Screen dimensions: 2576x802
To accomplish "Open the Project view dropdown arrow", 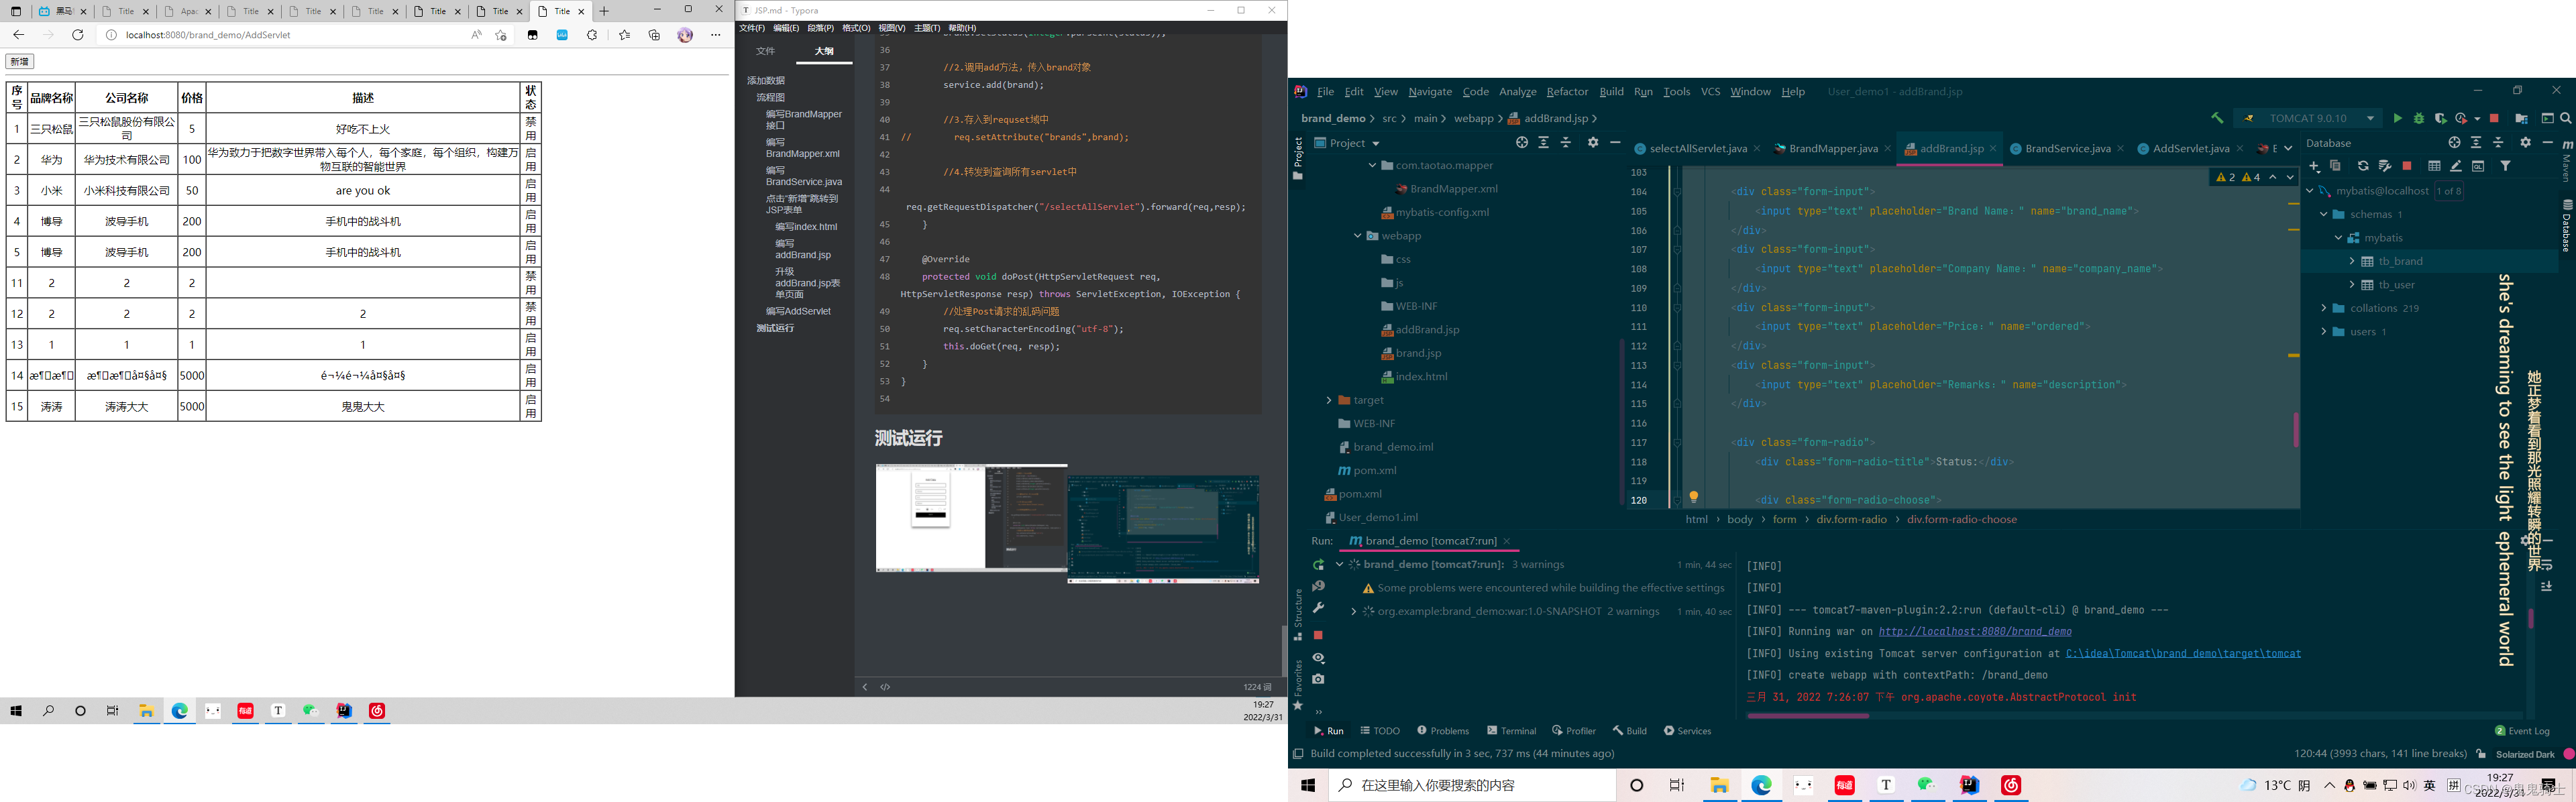I will [x=1376, y=144].
